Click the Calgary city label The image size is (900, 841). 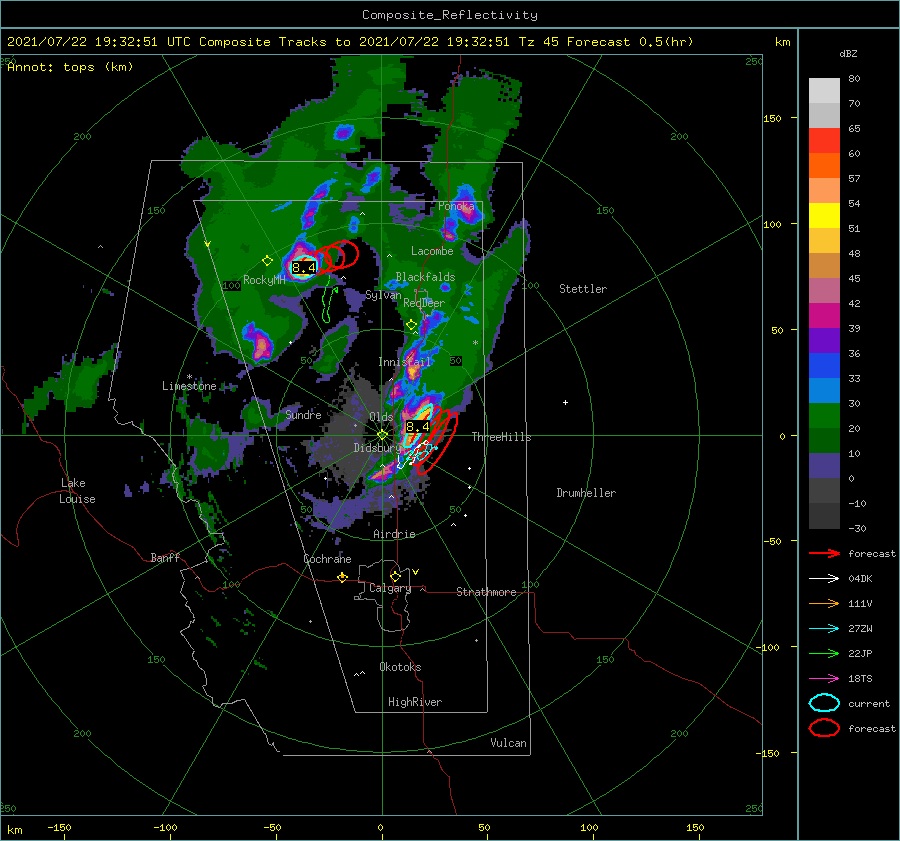point(390,588)
